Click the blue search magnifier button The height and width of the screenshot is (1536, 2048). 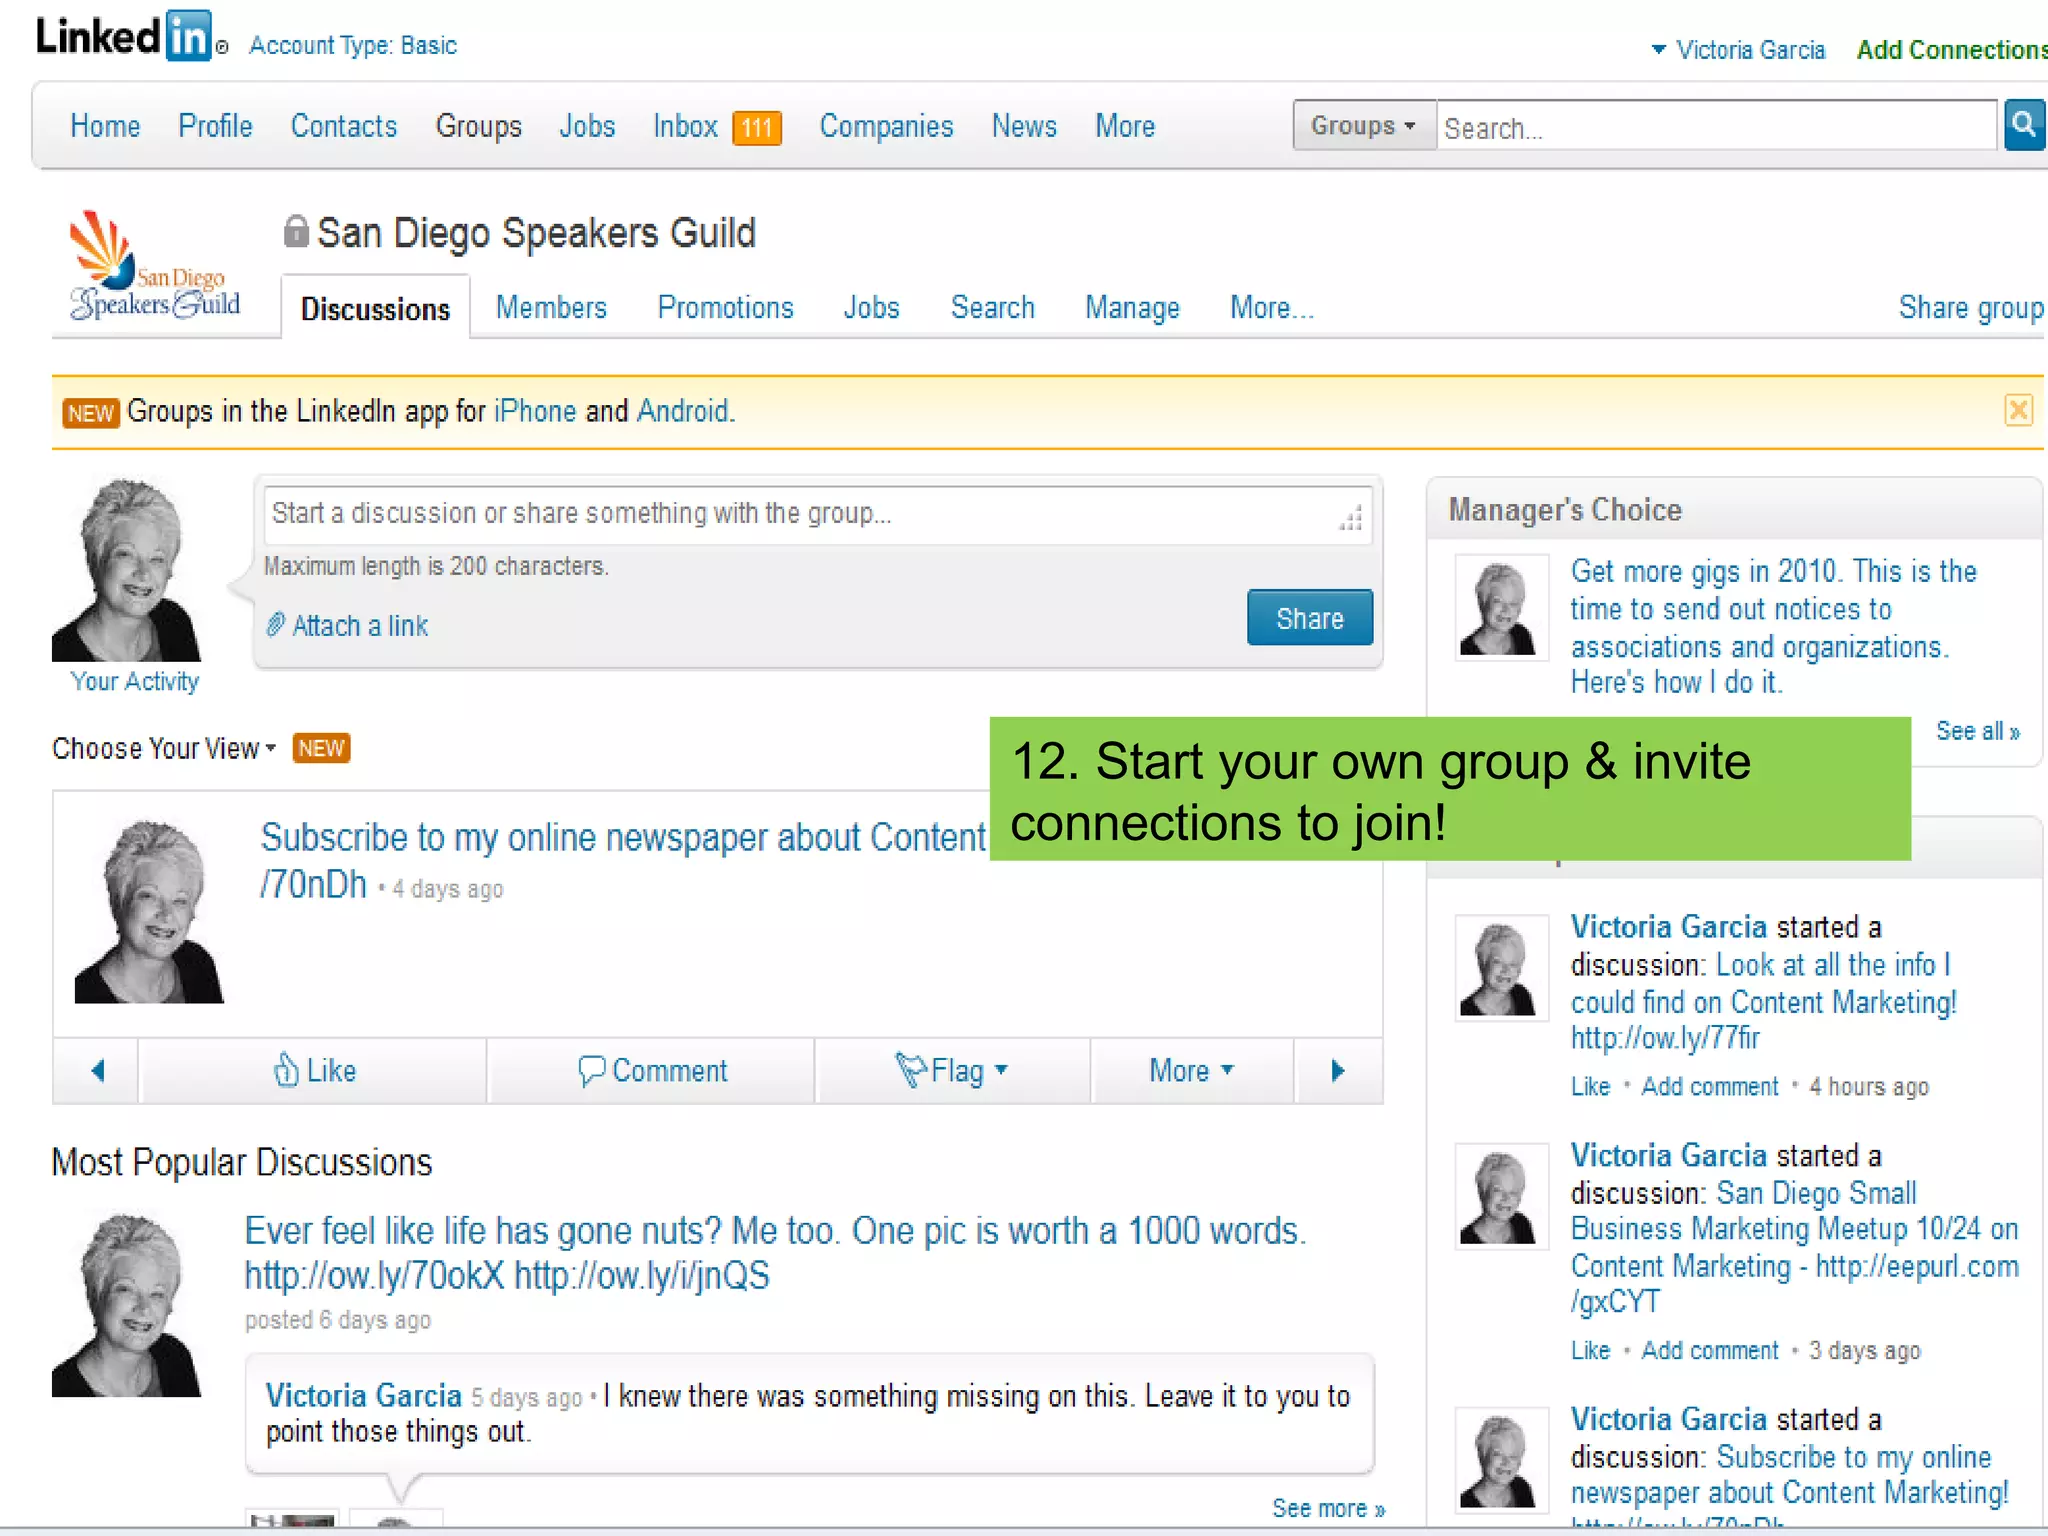2024,126
